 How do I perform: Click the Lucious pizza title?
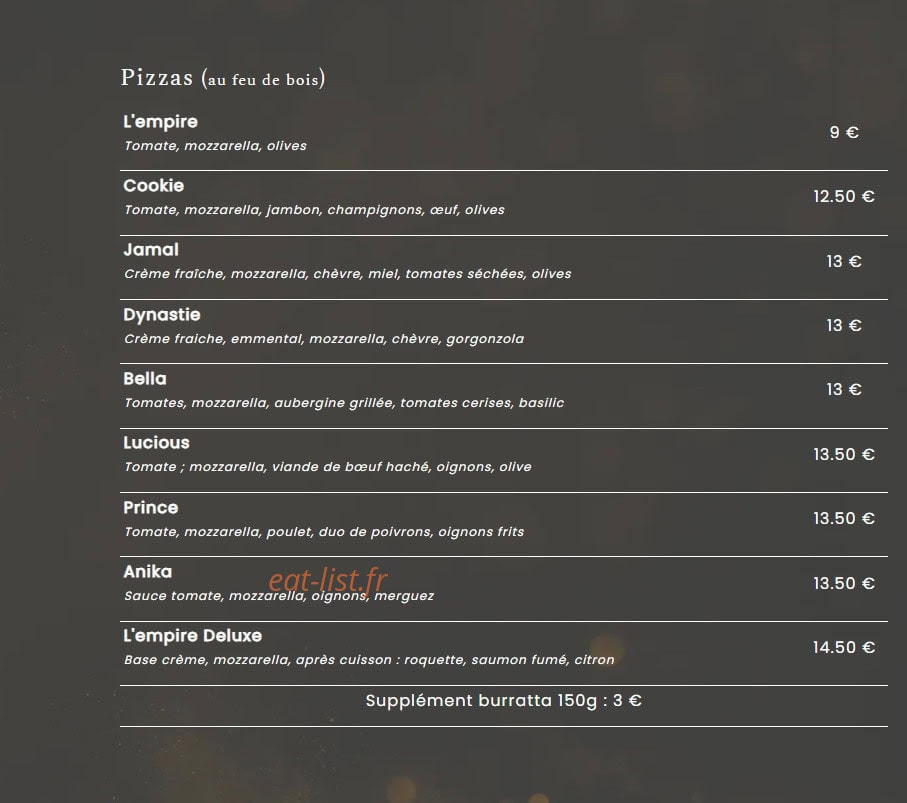[156, 443]
